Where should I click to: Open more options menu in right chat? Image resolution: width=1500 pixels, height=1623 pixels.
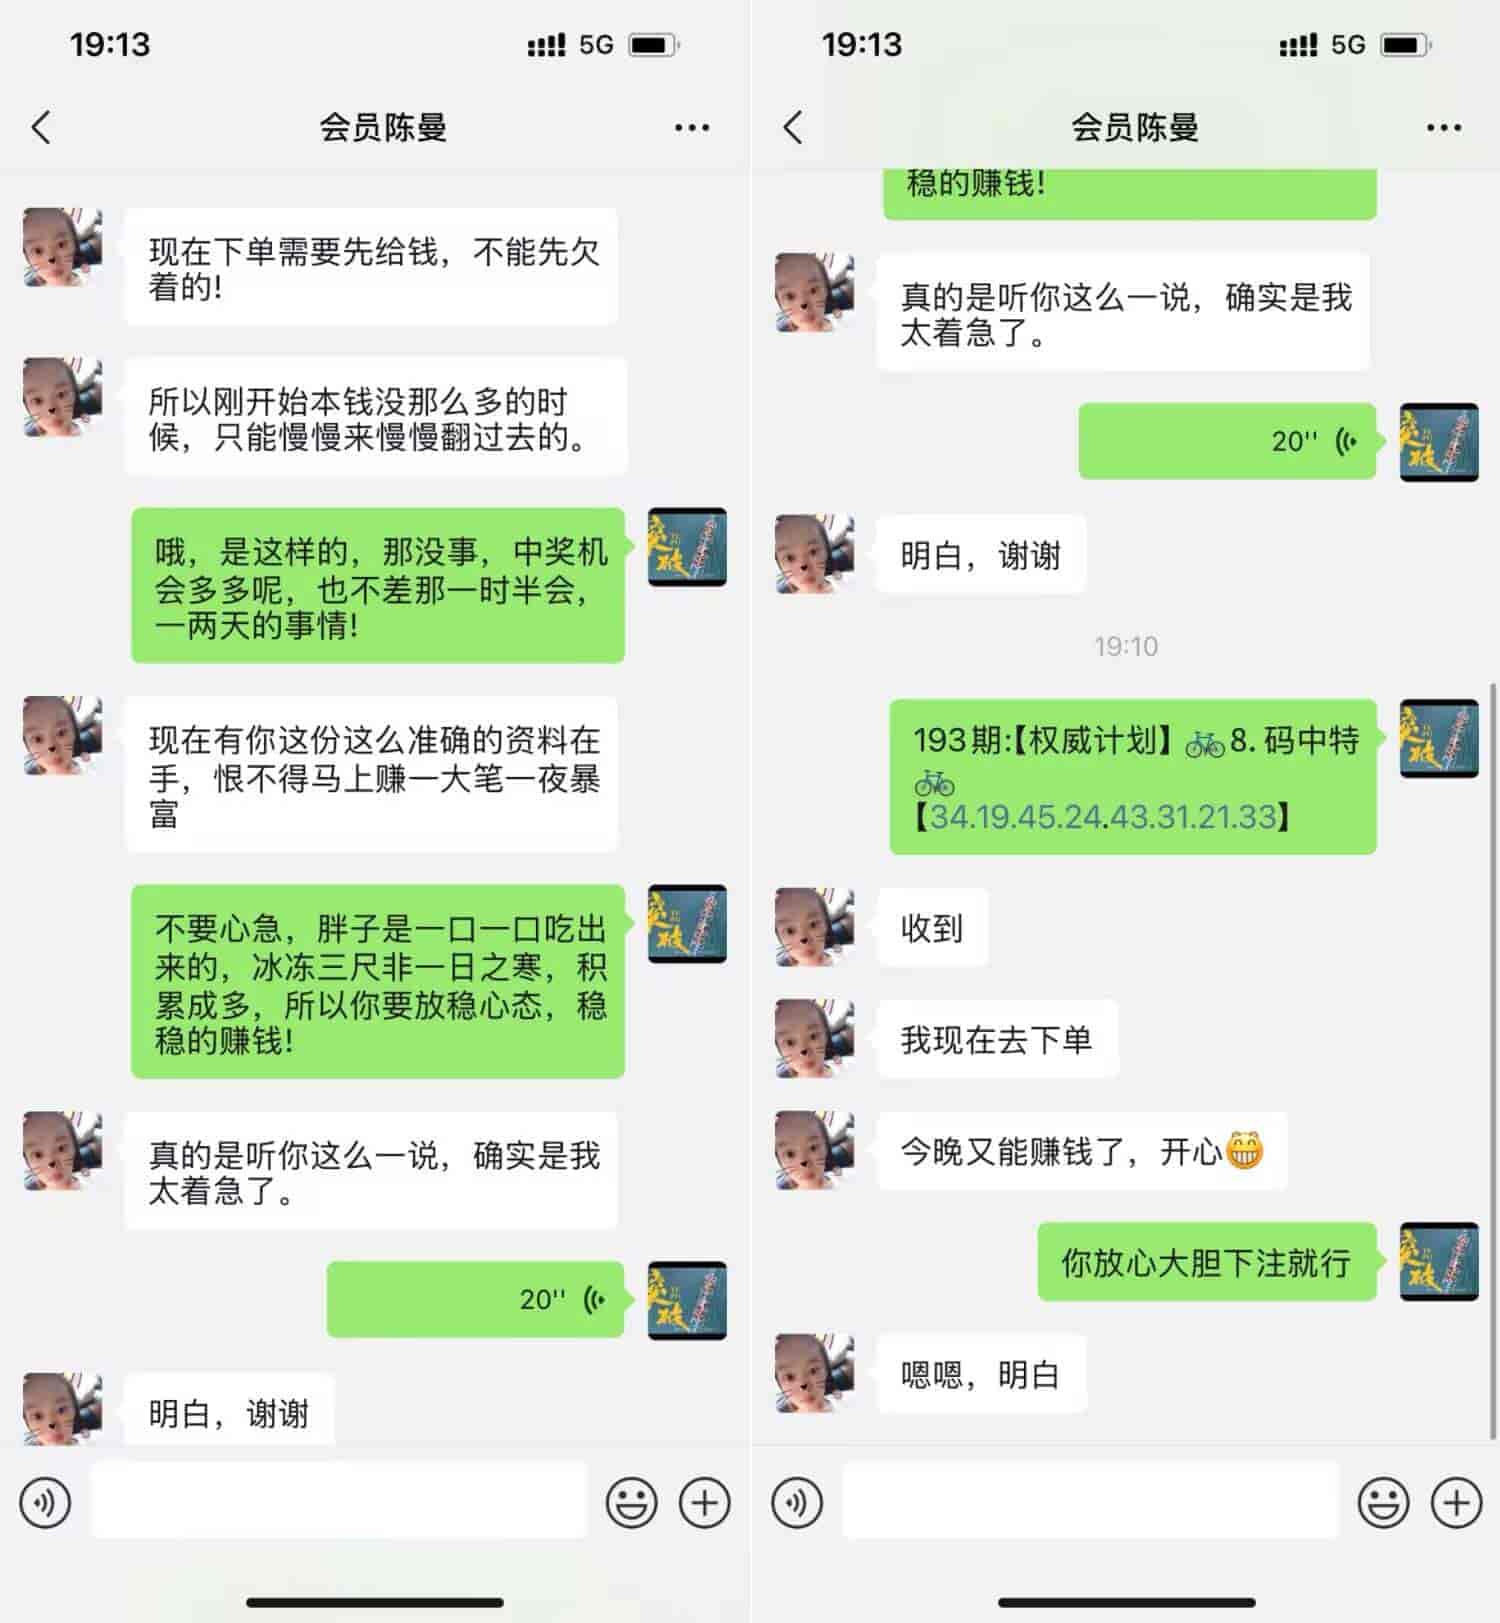[x=1444, y=127]
